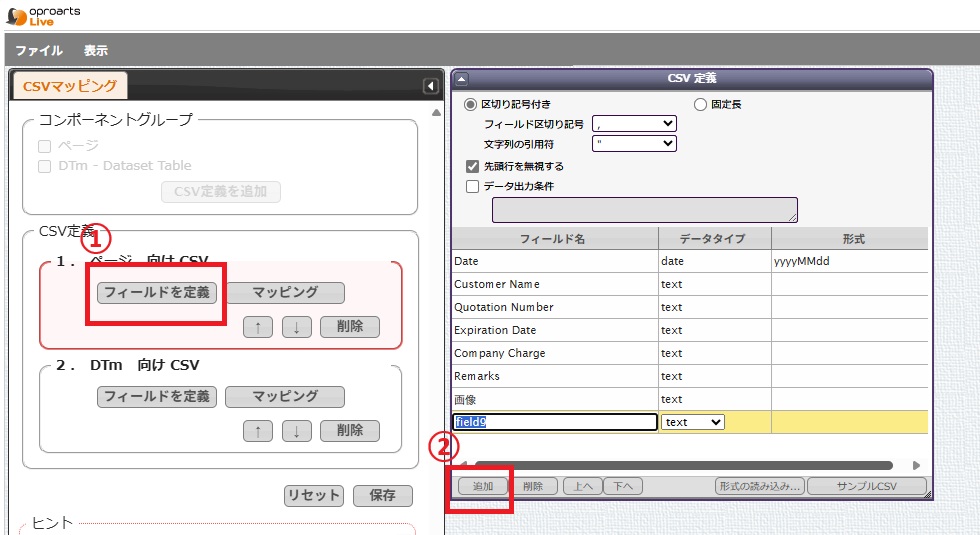
Task: Uncheck 先頭行を無視する checkbox
Action: pos(473,166)
